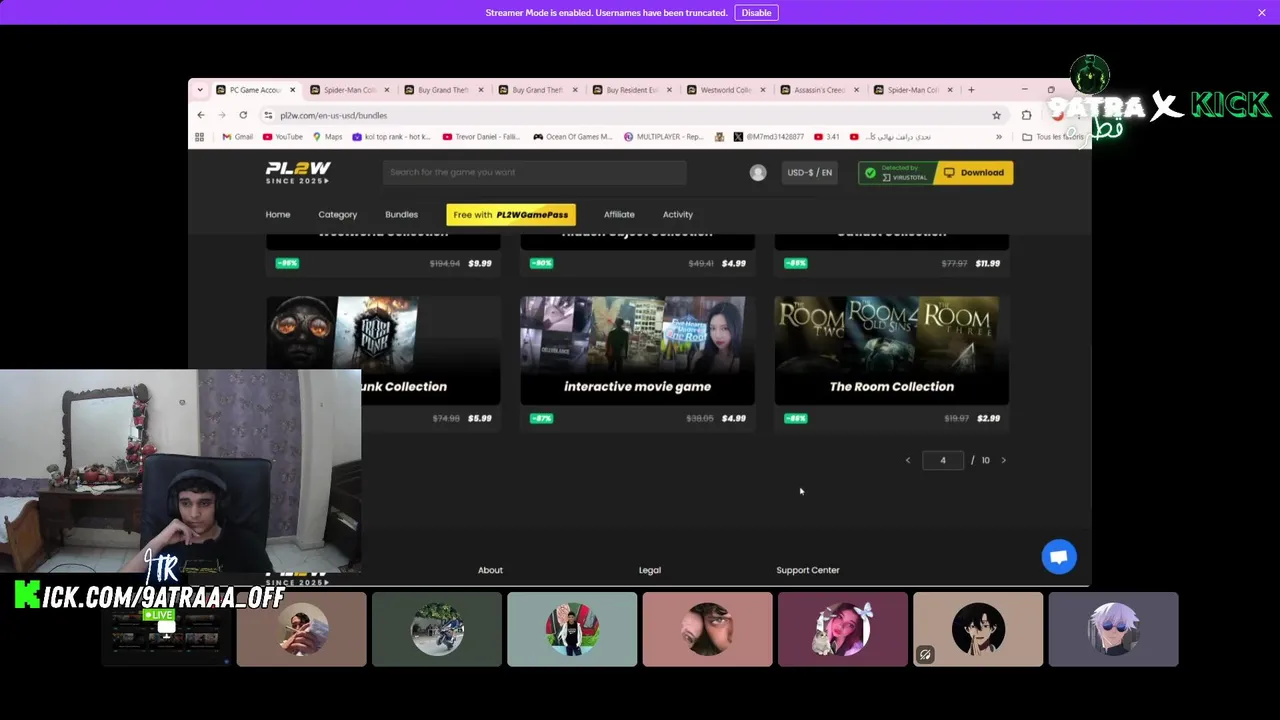Show hidden bookmarks overflow chevron

(x=999, y=137)
